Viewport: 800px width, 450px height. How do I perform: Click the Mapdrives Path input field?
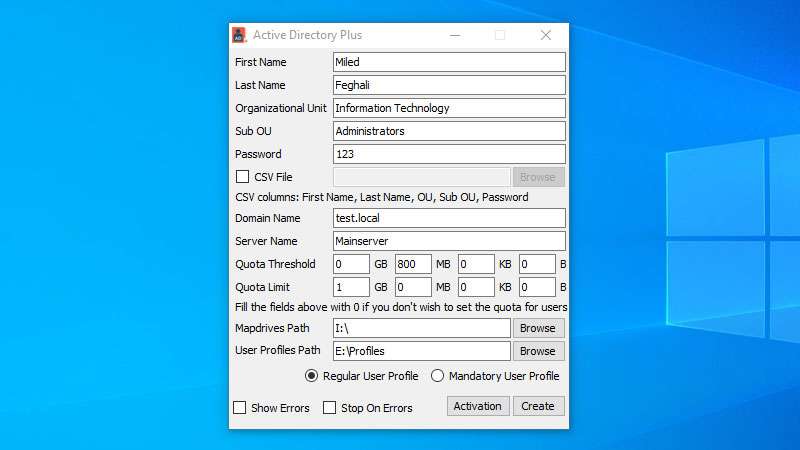click(x=421, y=328)
